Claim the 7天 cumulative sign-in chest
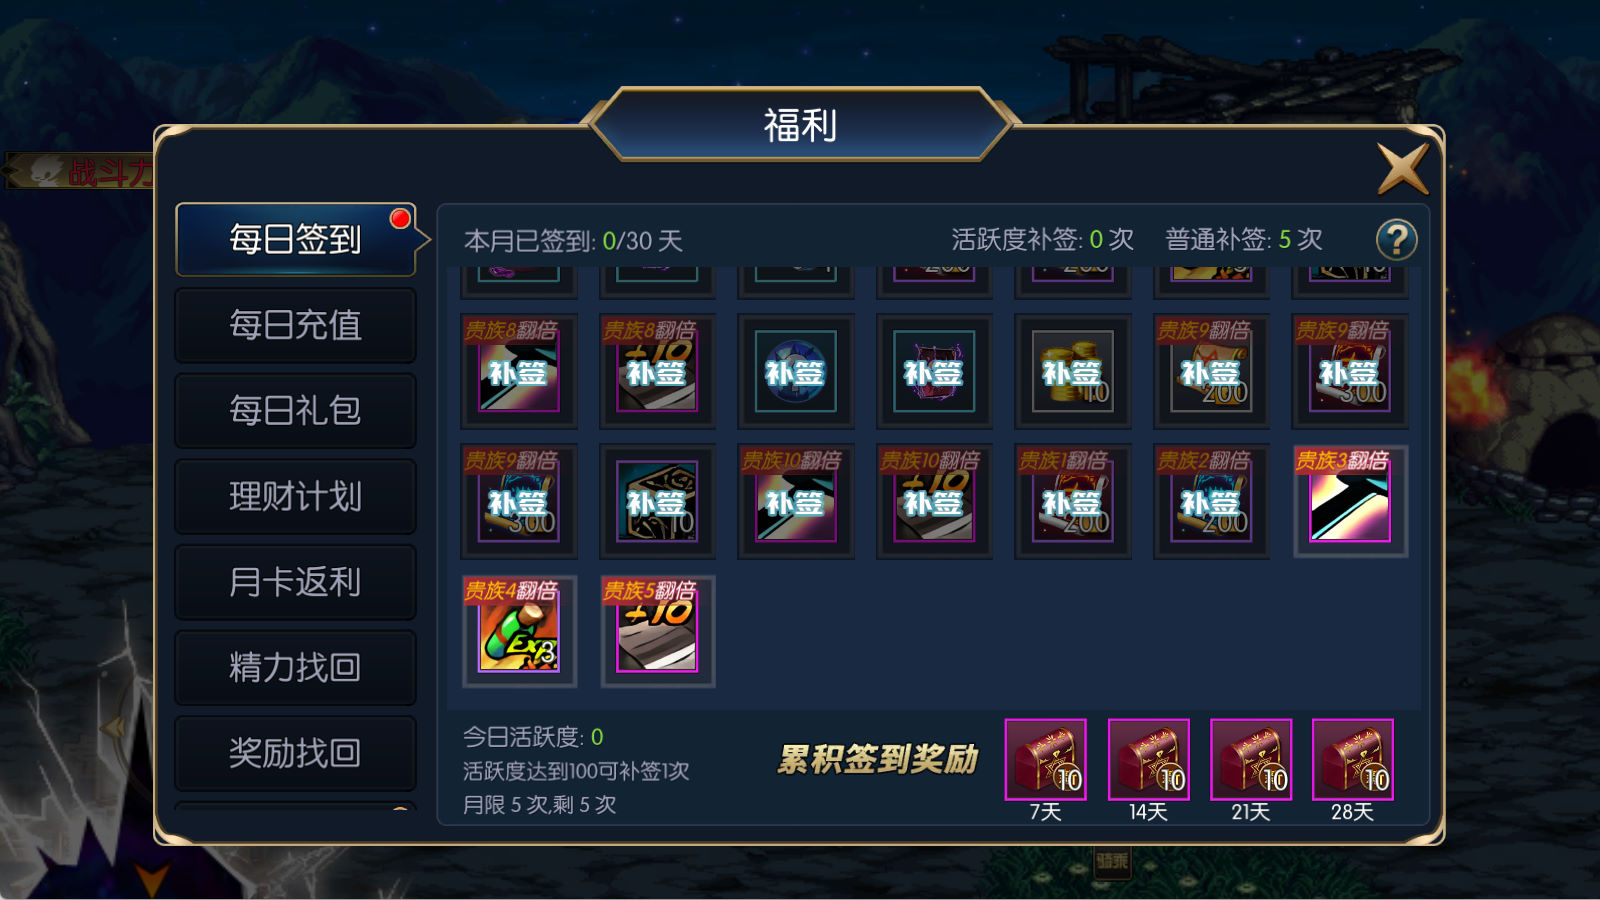 (1045, 759)
